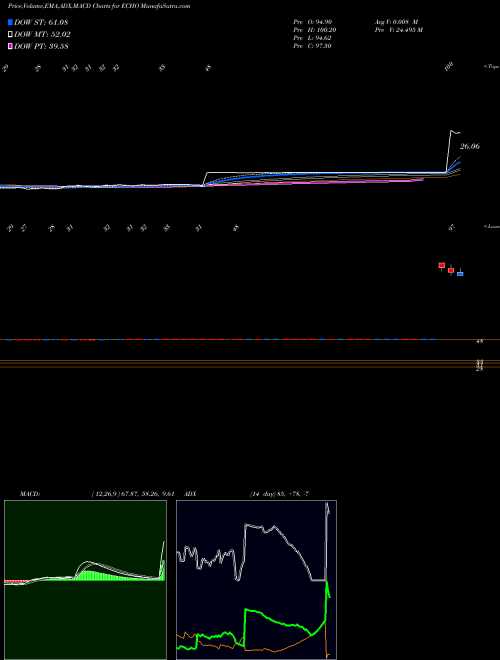The image size is (500, 660).
Task: Click the 100 top-axis label
Action: (x=449, y=66)
